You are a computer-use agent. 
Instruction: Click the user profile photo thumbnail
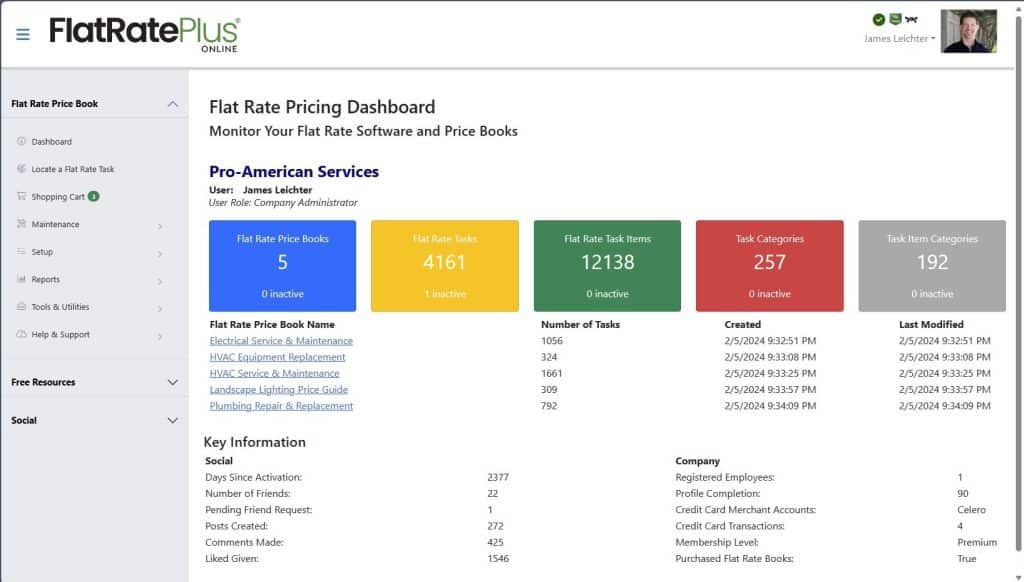[967, 31]
